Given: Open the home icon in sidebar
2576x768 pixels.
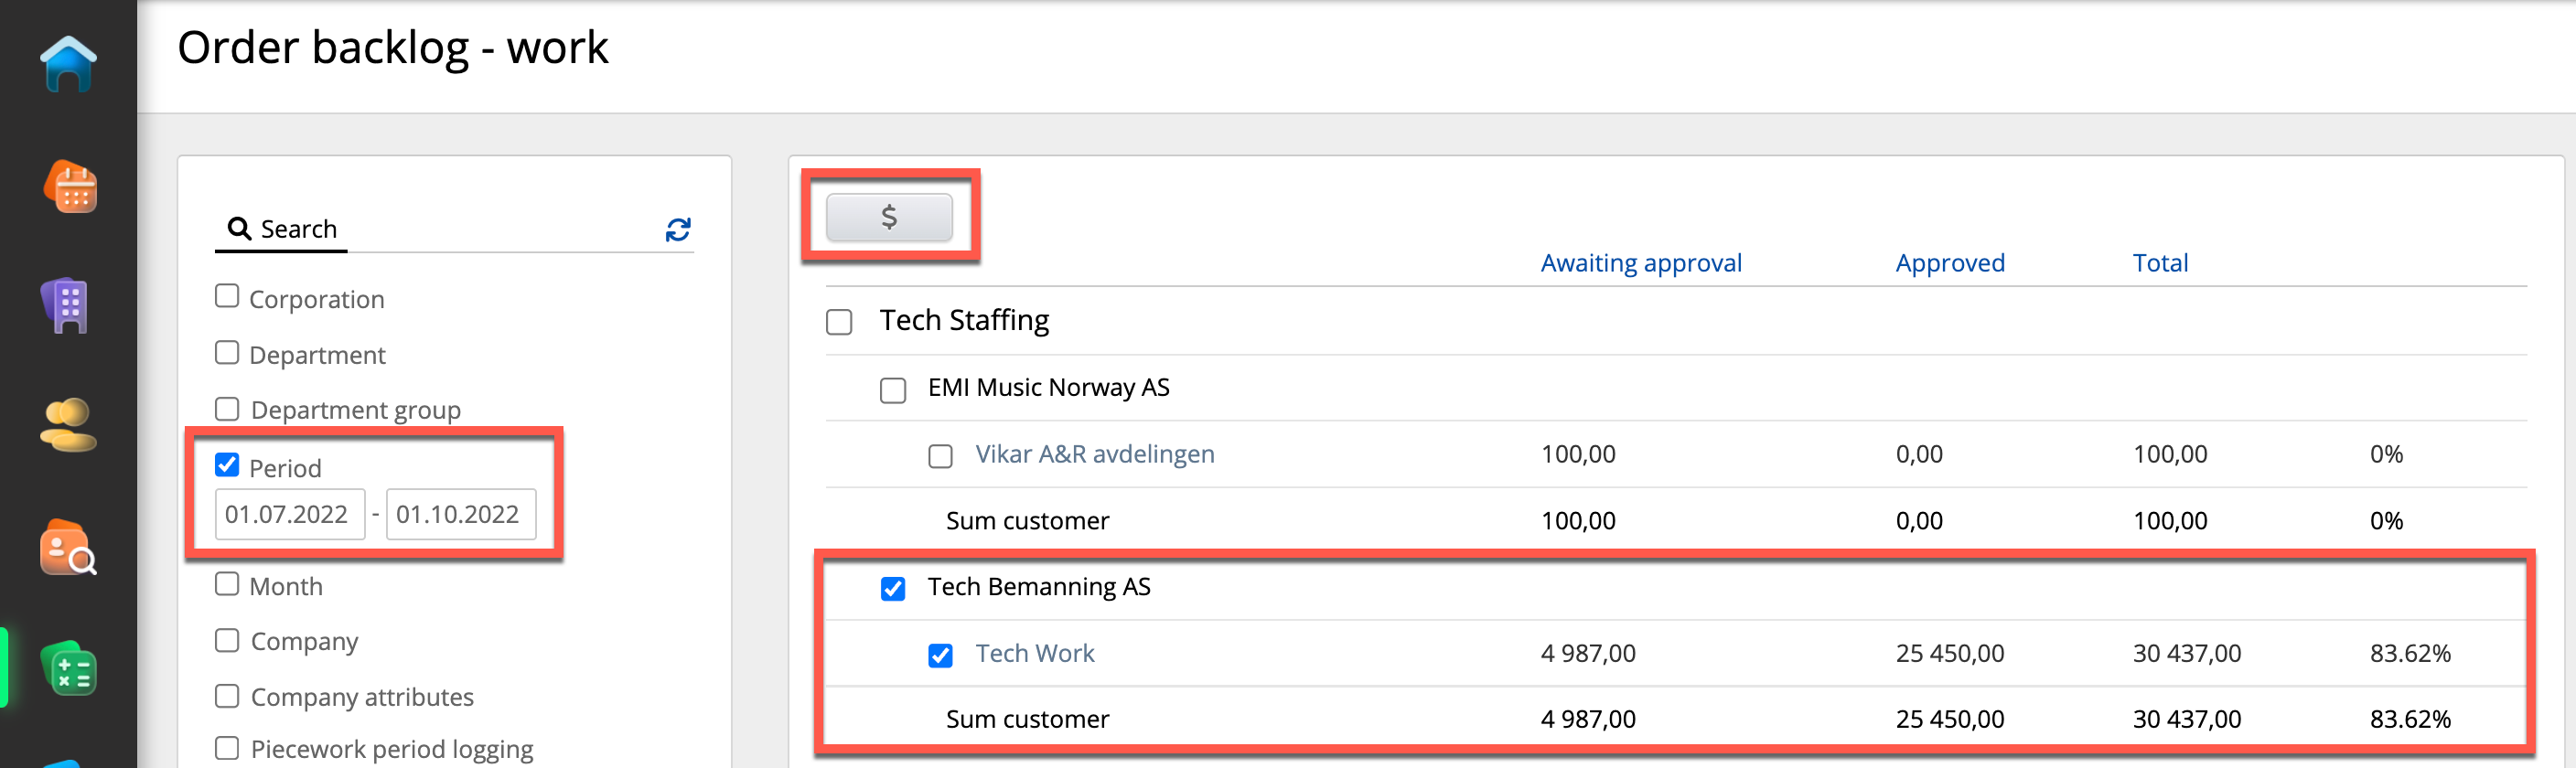Looking at the screenshot, I should 68,64.
